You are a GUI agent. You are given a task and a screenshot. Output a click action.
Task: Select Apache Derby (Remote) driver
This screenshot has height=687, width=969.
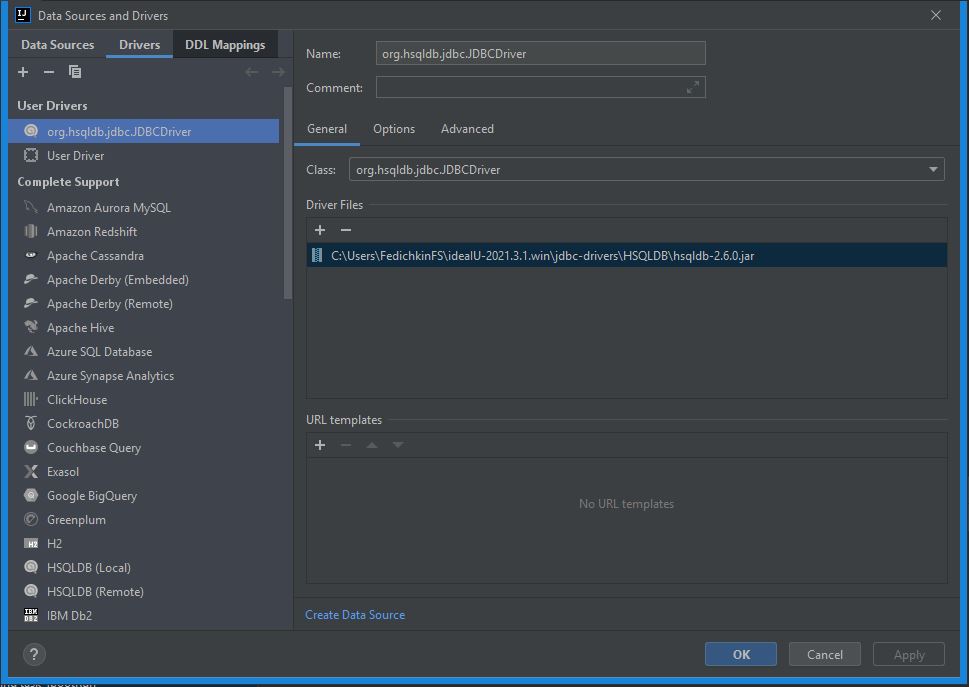pyautogui.click(x=144, y=303)
